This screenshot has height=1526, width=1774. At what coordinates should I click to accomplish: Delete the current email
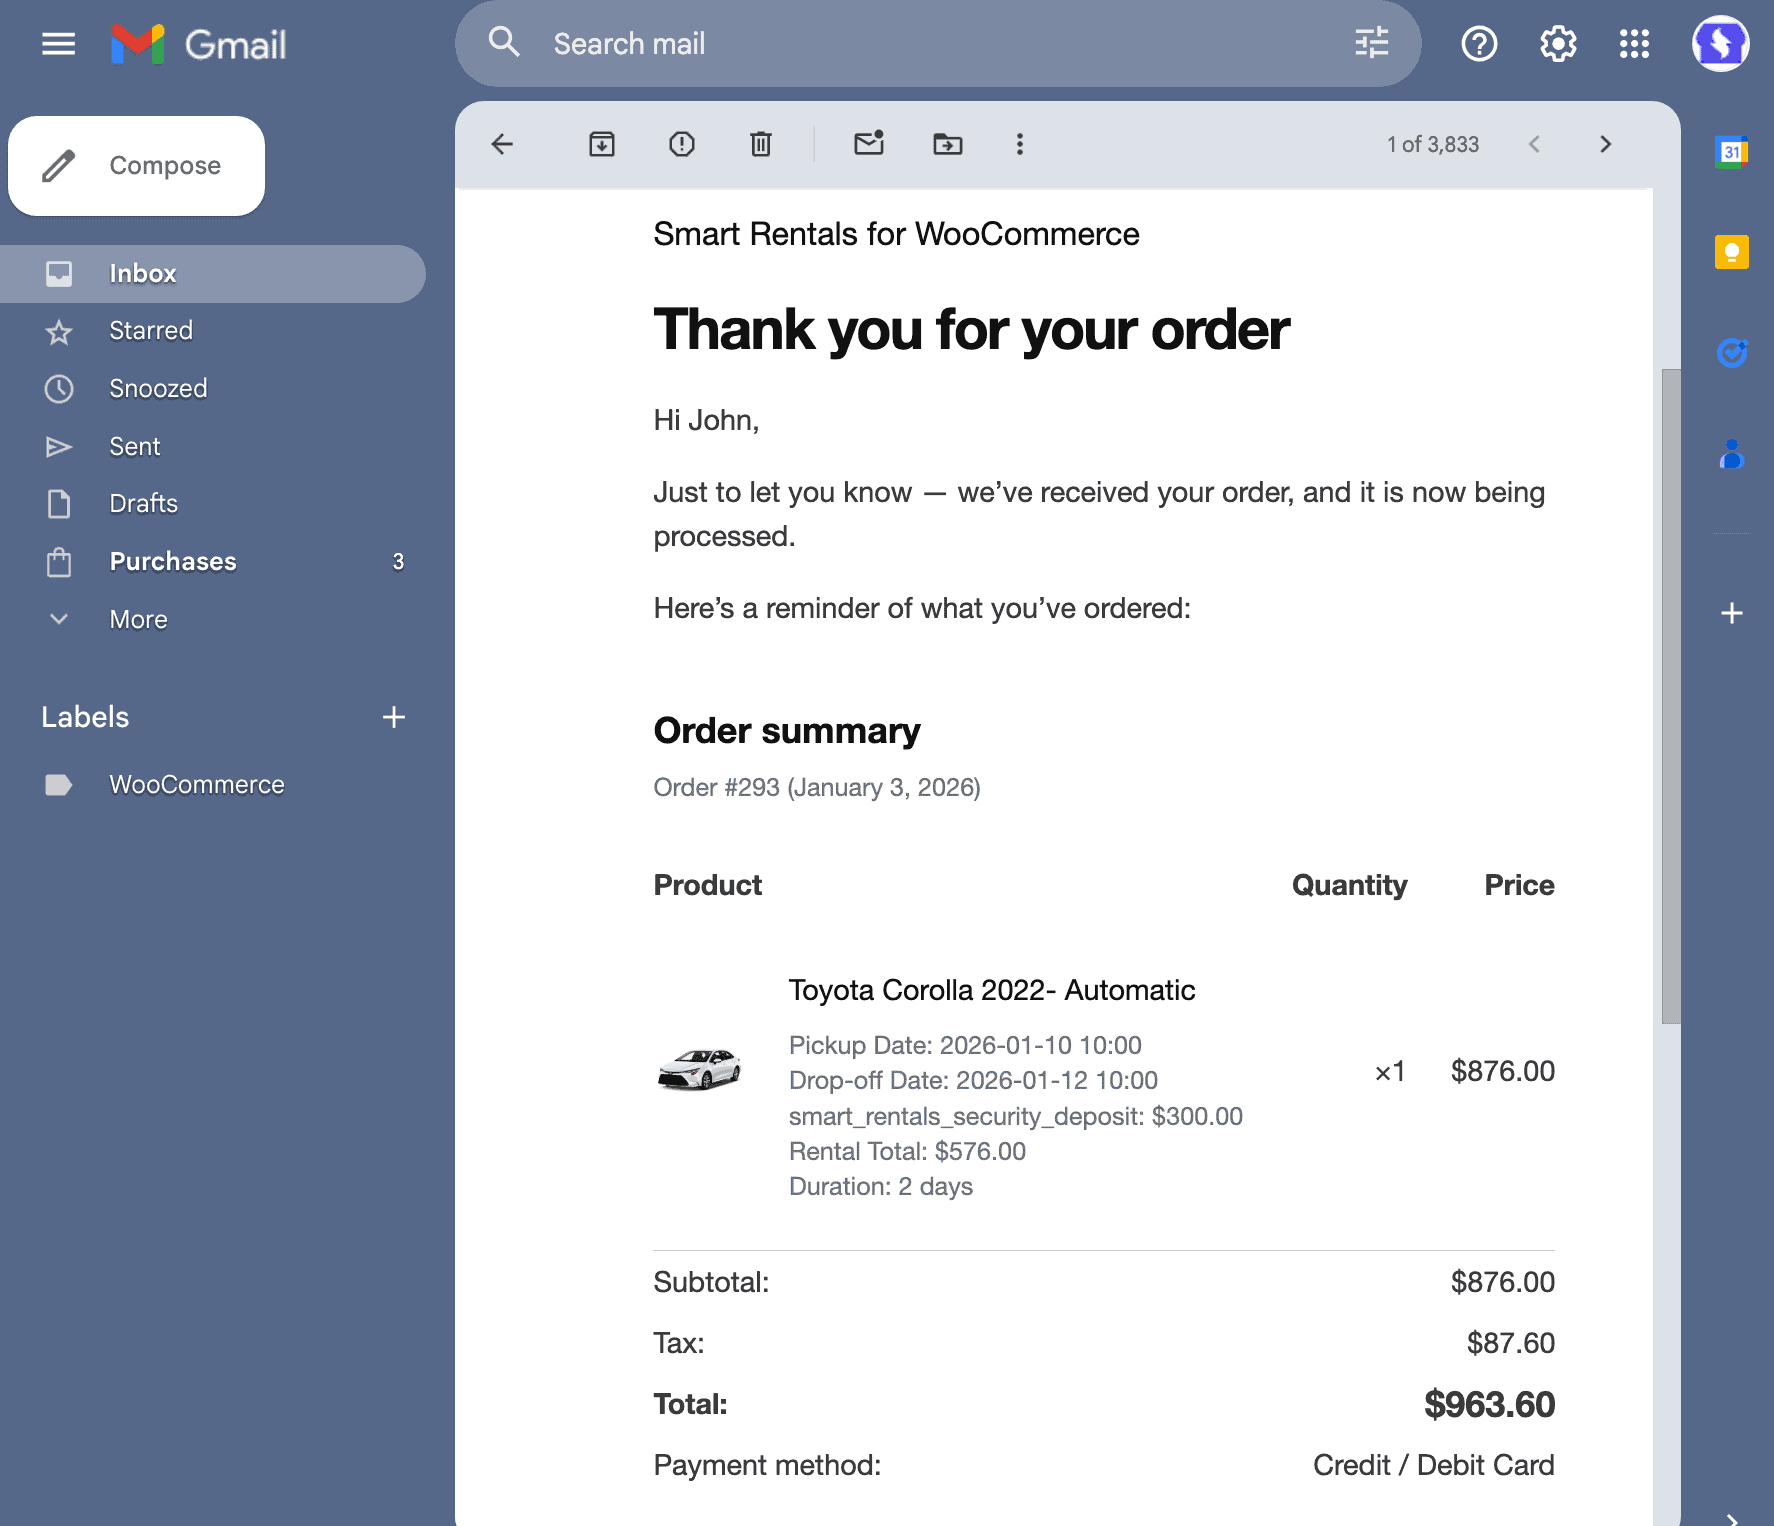[x=760, y=144]
